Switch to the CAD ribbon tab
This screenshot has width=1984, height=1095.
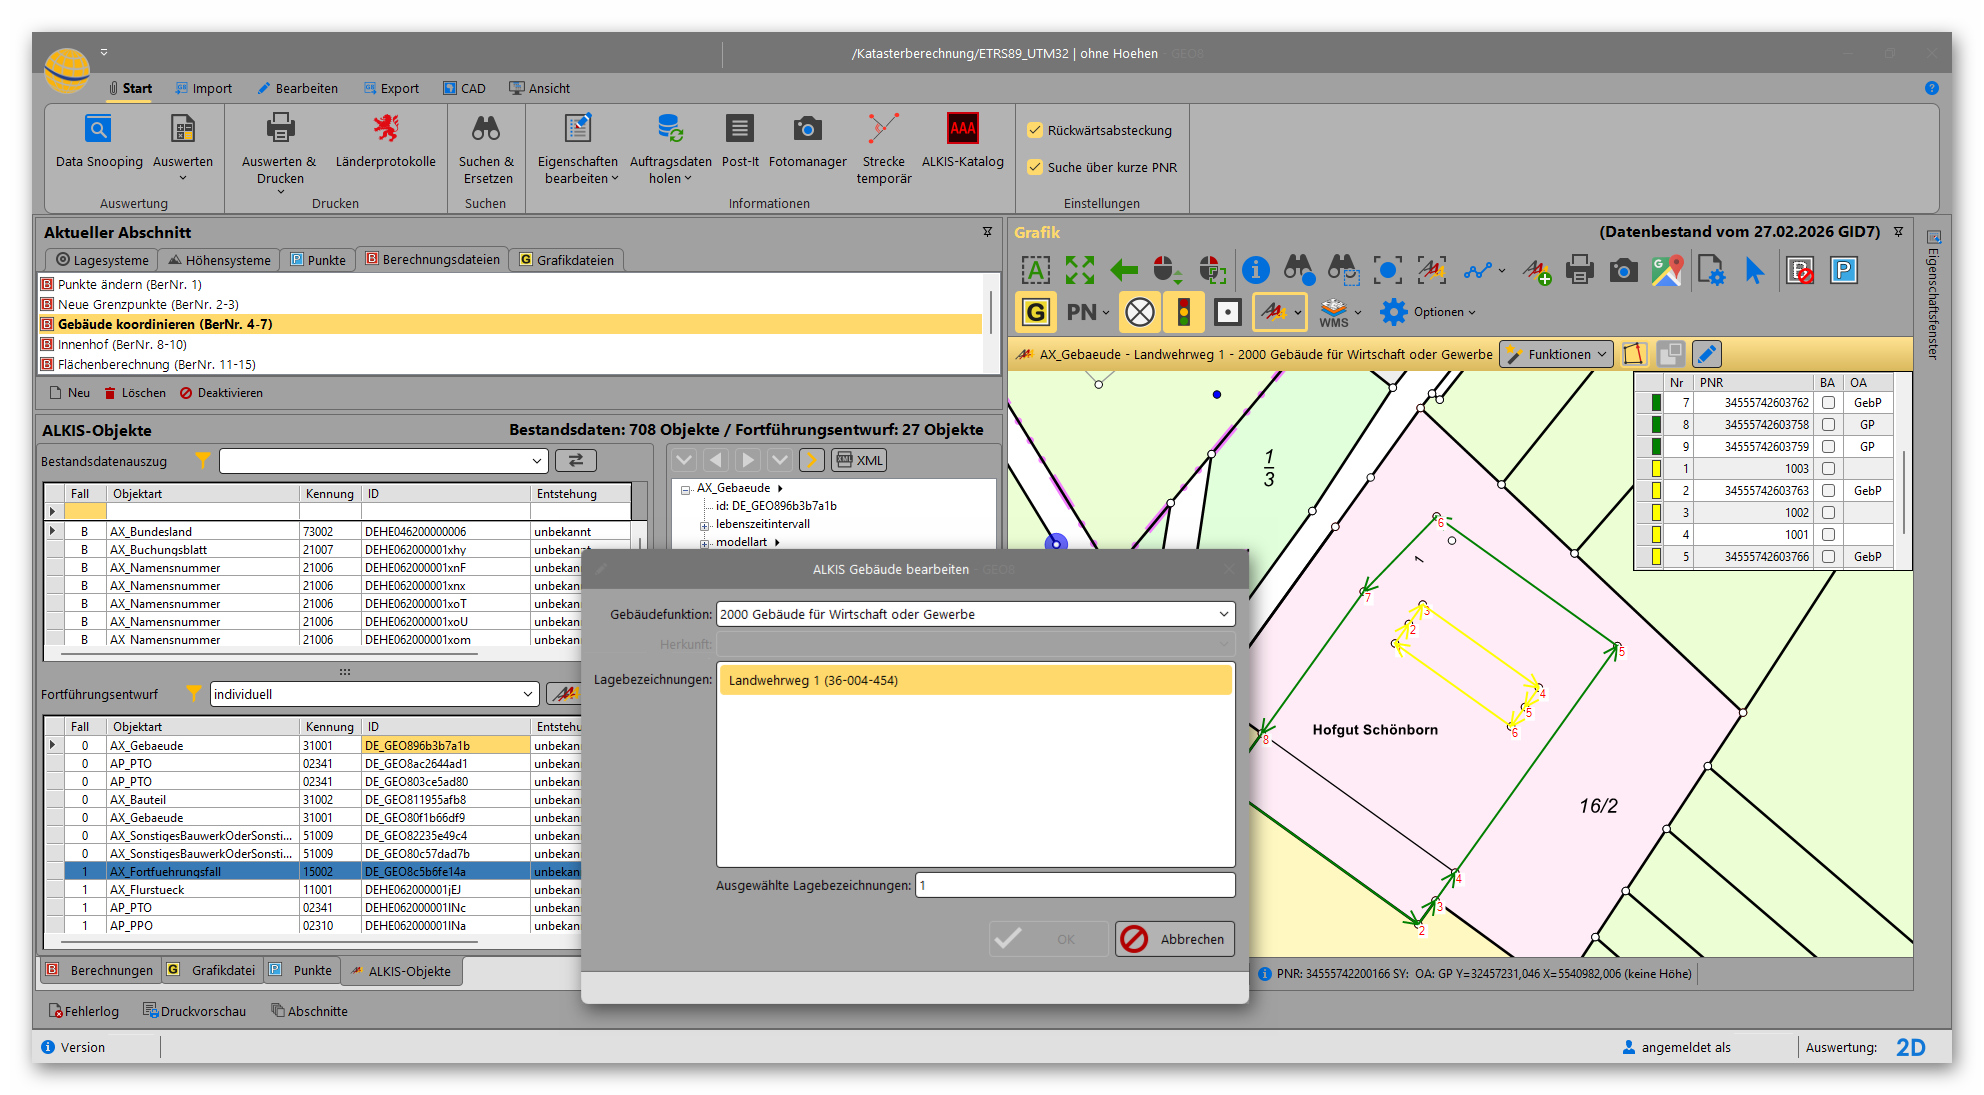(x=464, y=88)
